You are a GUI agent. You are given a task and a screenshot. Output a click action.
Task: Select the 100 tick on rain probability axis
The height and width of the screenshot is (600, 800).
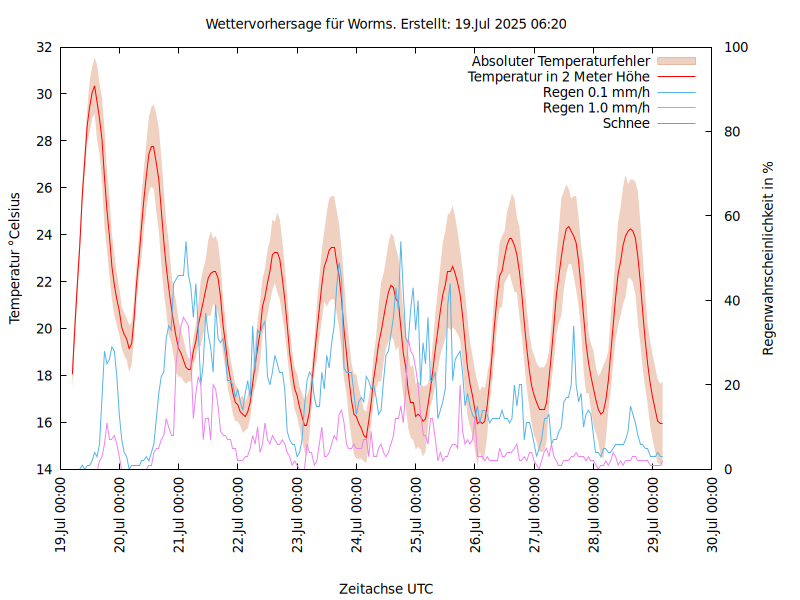(736, 47)
